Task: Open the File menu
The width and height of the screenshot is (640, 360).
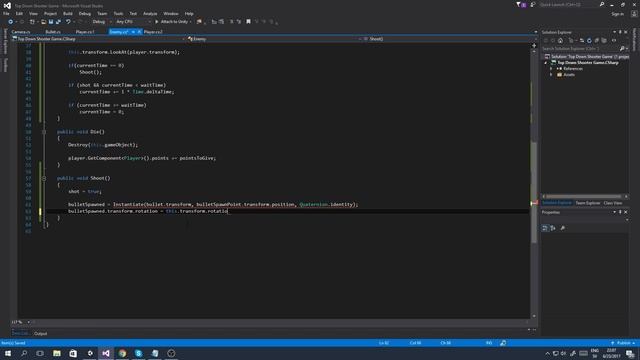Action: click(6, 14)
